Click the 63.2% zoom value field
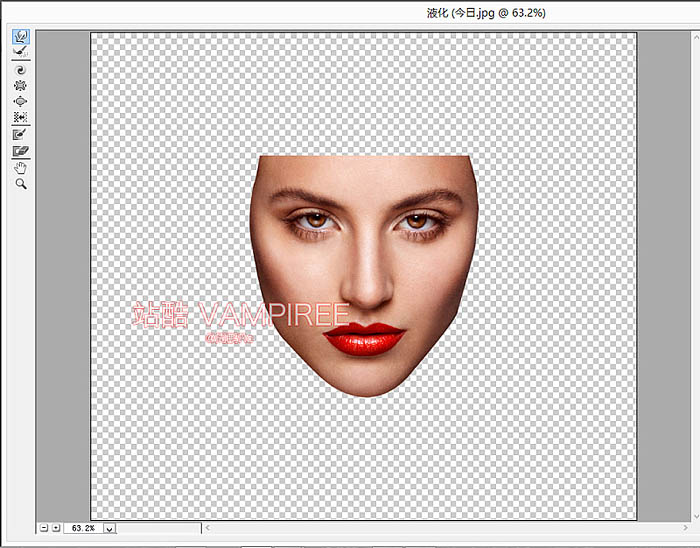Viewport: 700px width, 548px height. coord(83,528)
